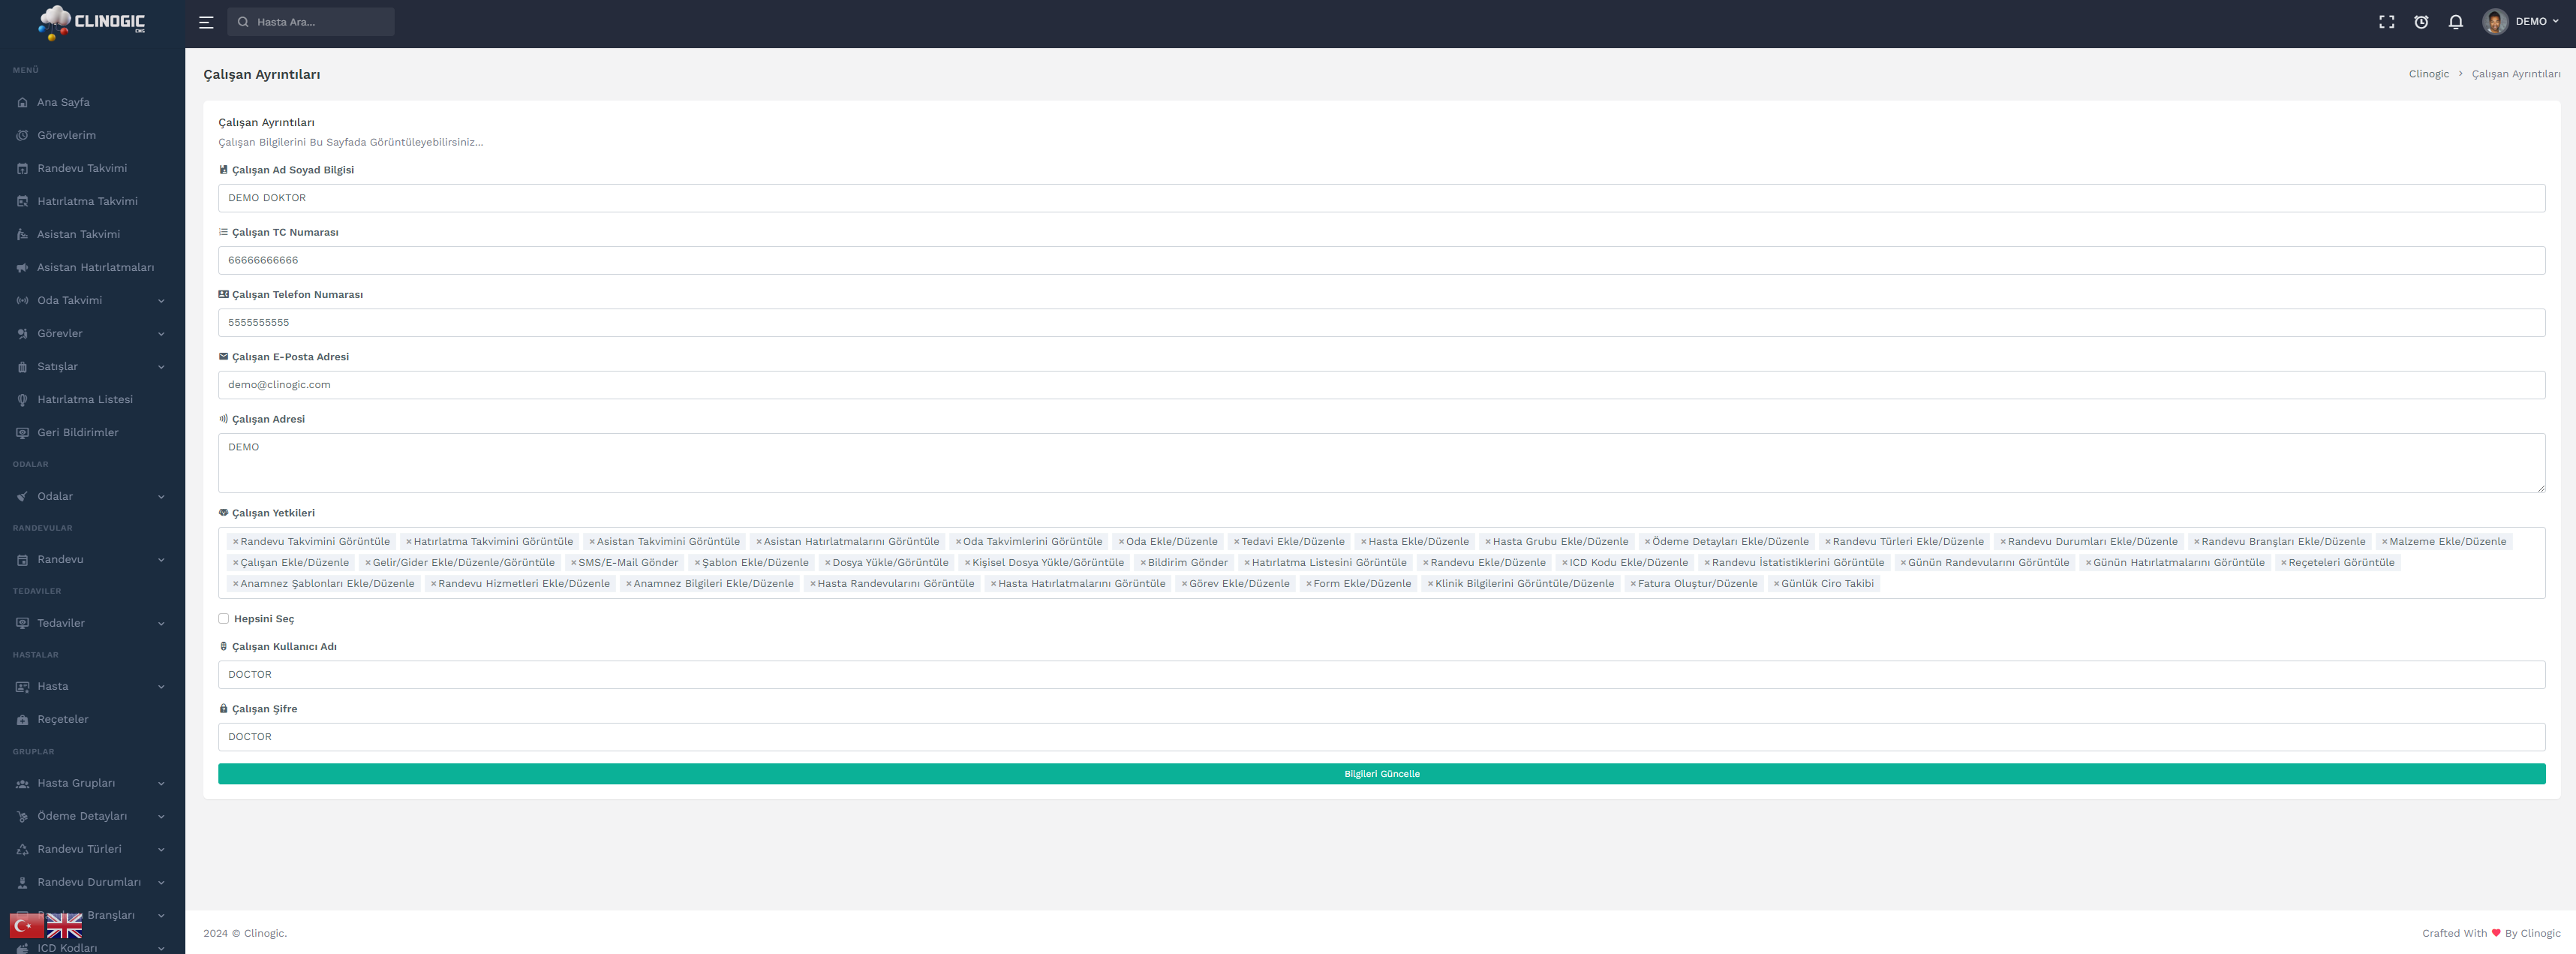The height and width of the screenshot is (954, 2576).
Task: Follow the Clinogic breadcrumb link
Action: pyautogui.click(x=2428, y=74)
